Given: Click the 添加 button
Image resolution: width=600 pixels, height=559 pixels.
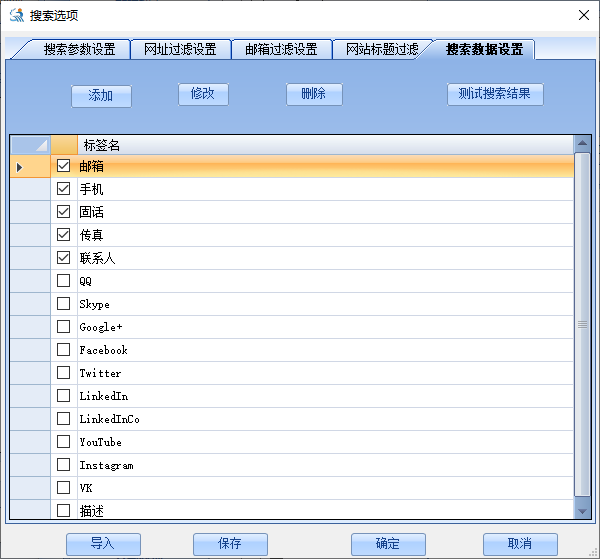Looking at the screenshot, I should click(x=101, y=96).
